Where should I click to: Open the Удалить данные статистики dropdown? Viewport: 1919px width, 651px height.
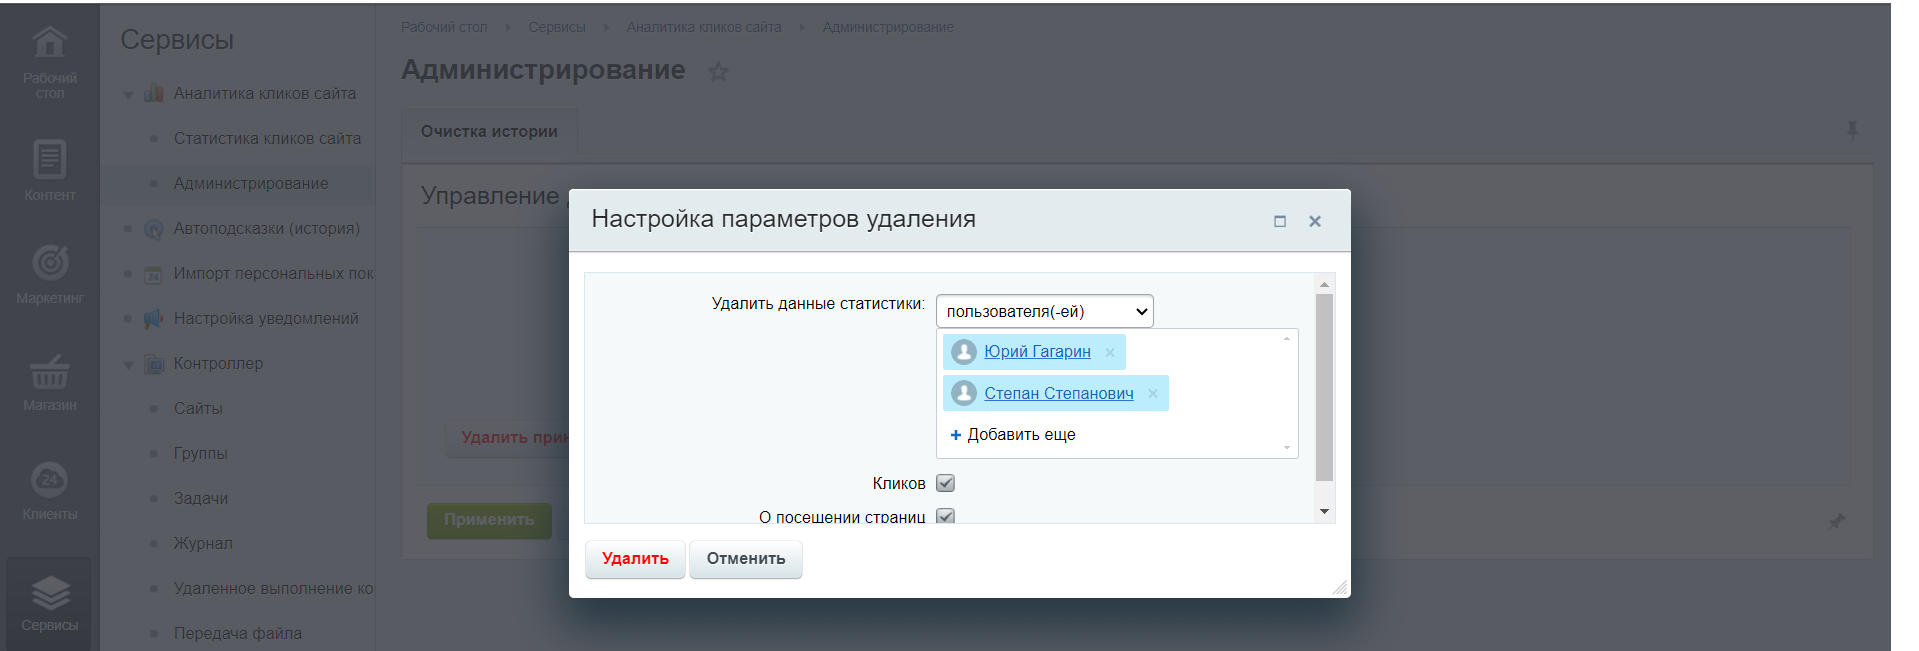(1044, 311)
